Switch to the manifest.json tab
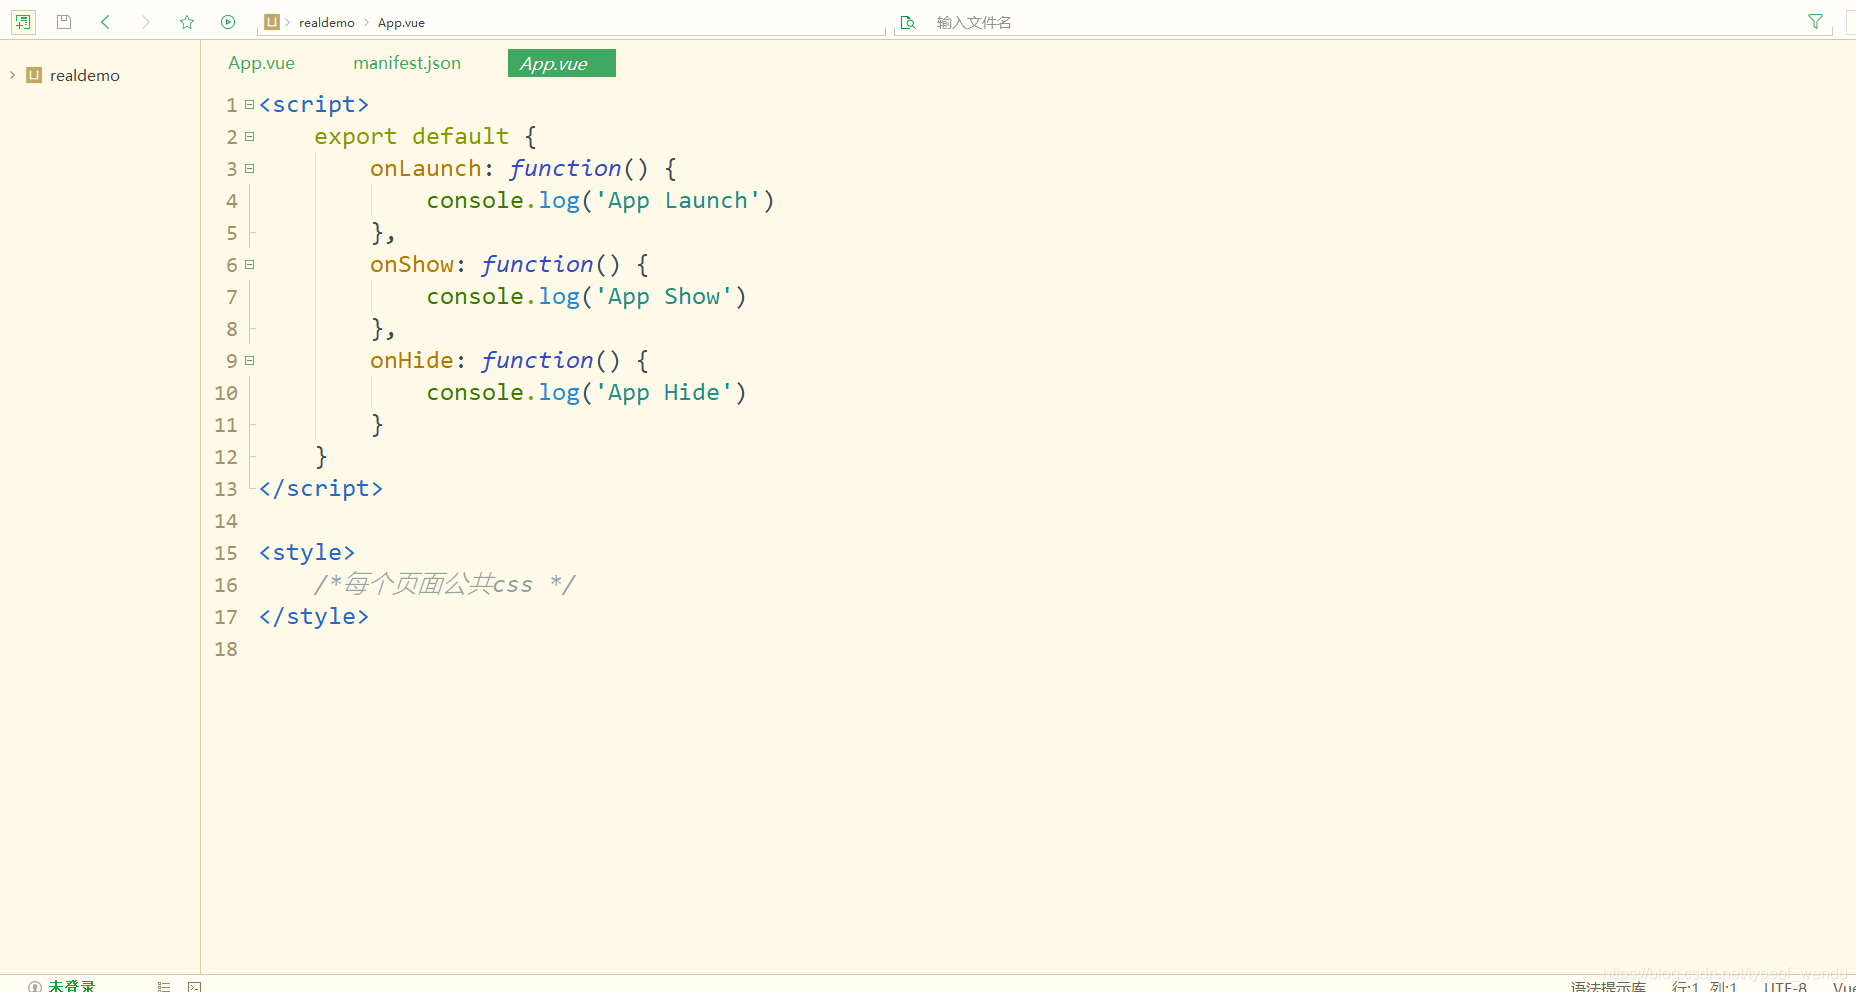Image resolution: width=1856 pixels, height=992 pixels. click(407, 63)
